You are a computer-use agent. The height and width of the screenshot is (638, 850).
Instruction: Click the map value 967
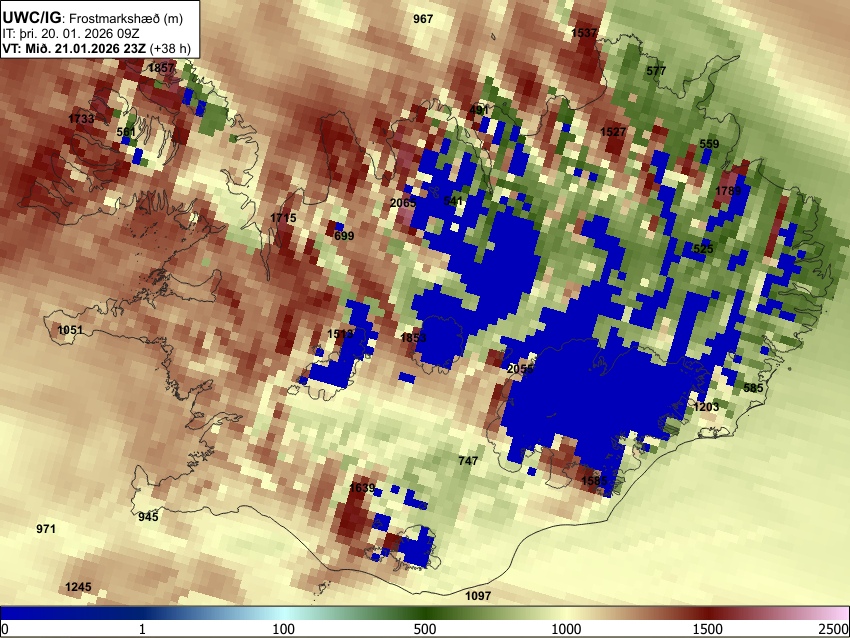423,19
